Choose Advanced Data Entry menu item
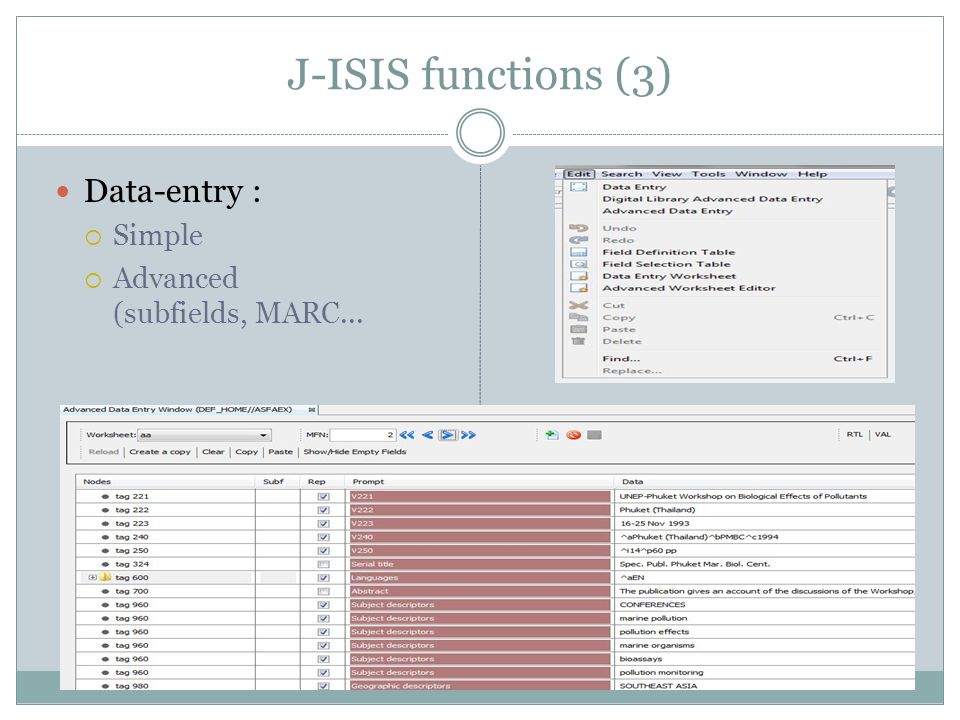Viewport: 960px width, 720px height. coord(667,211)
